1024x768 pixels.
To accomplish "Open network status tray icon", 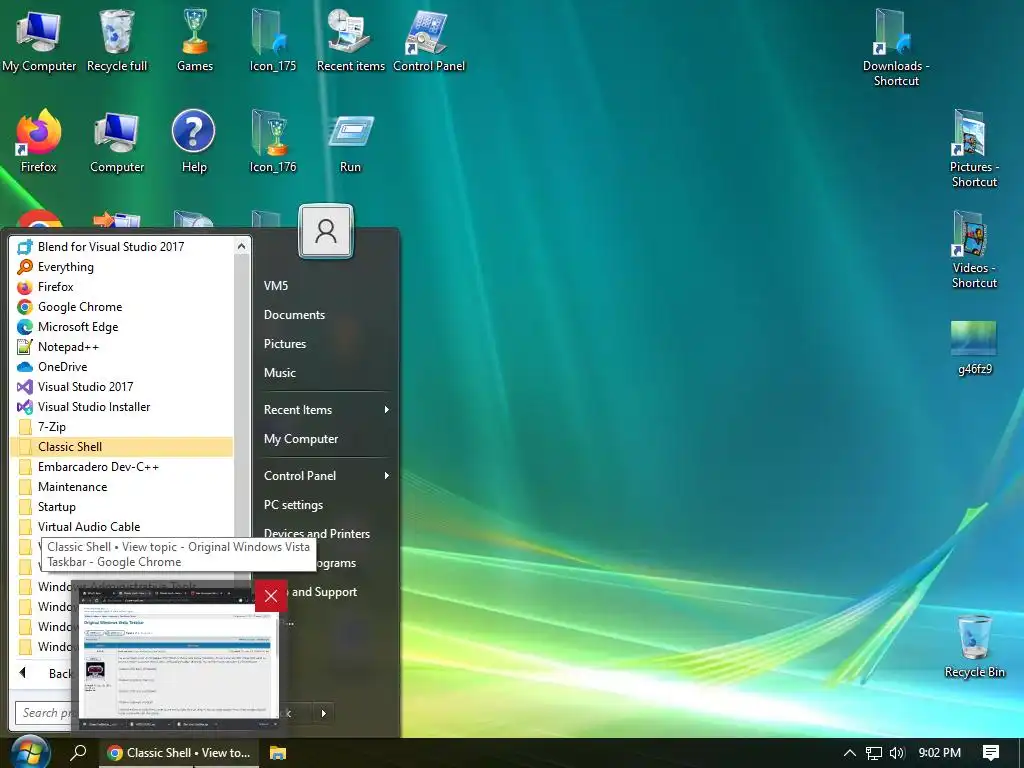I will pos(873,753).
